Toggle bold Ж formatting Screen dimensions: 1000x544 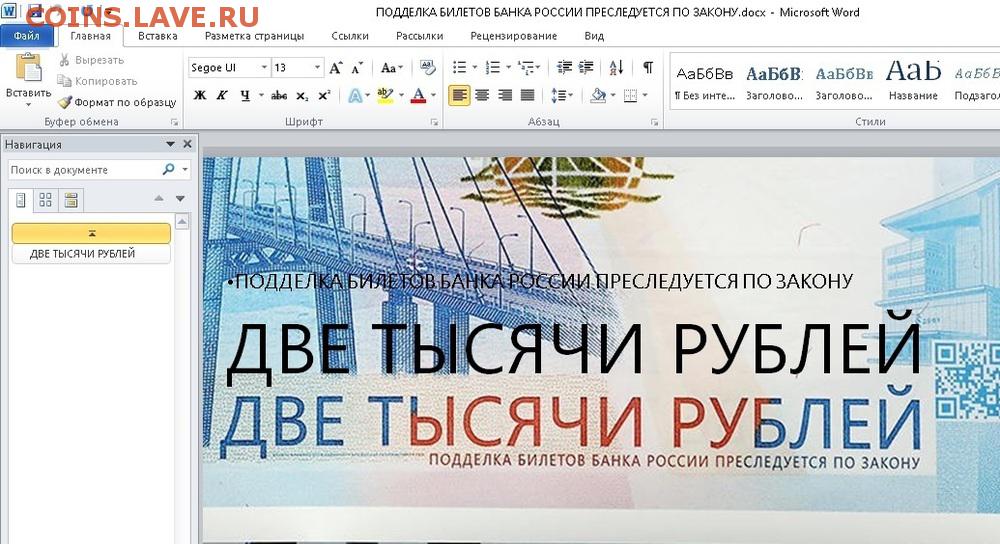[200, 96]
